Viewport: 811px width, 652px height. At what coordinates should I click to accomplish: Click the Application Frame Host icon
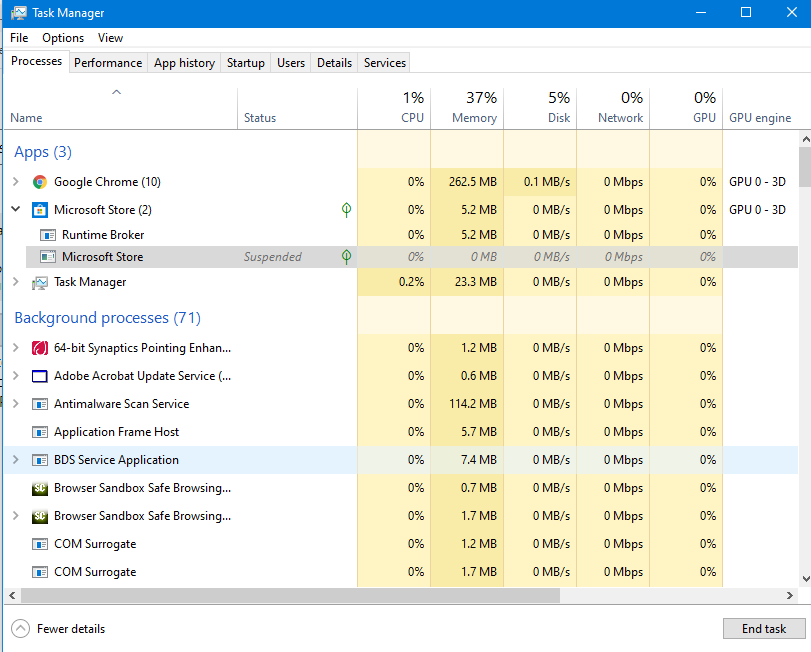pyautogui.click(x=40, y=432)
